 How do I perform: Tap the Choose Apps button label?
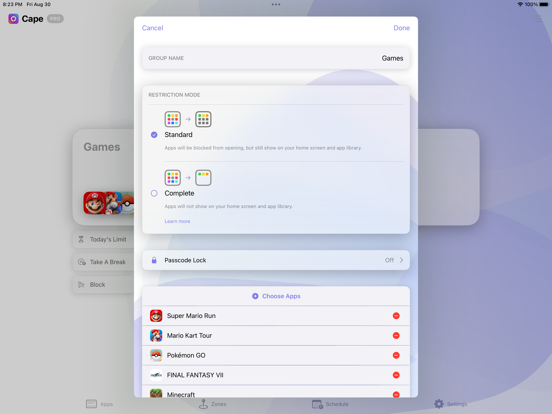tap(281, 296)
